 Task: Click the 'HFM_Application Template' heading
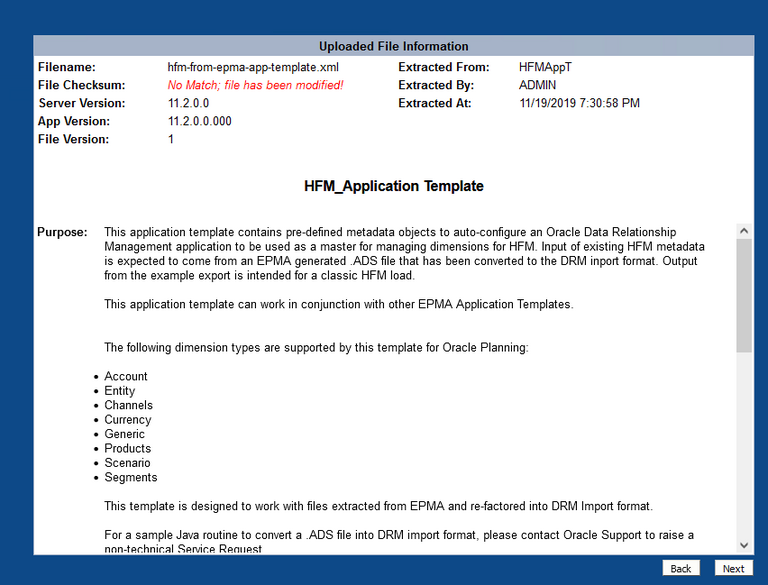point(393,186)
